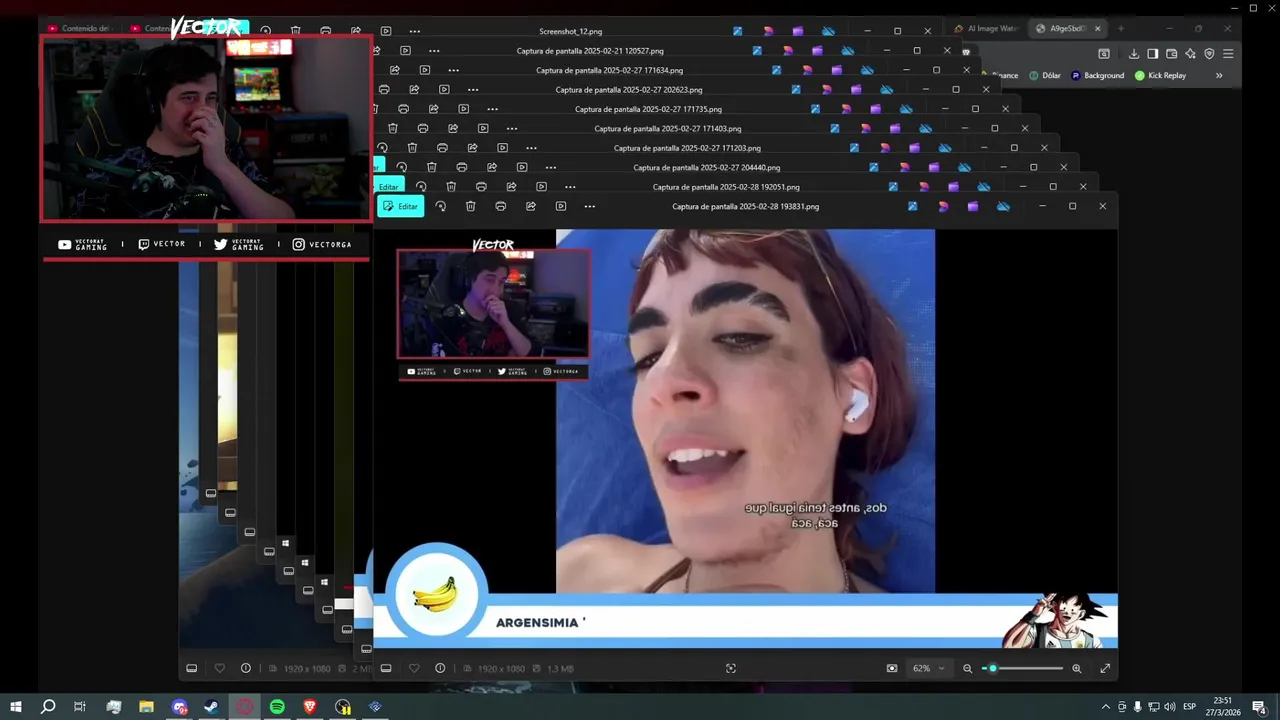
Task: Delete image in the 192051.png window
Action: tap(451, 187)
